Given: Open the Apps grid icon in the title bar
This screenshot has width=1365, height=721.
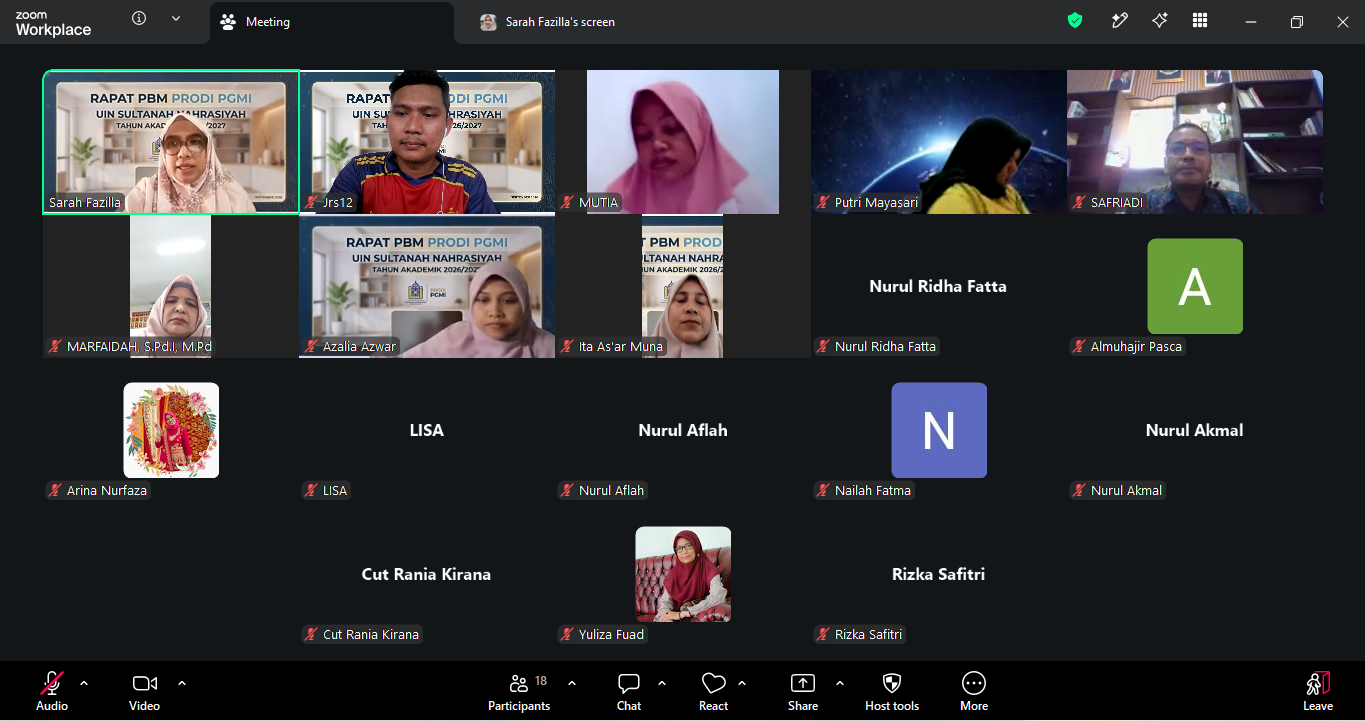Looking at the screenshot, I should coord(1200,20).
